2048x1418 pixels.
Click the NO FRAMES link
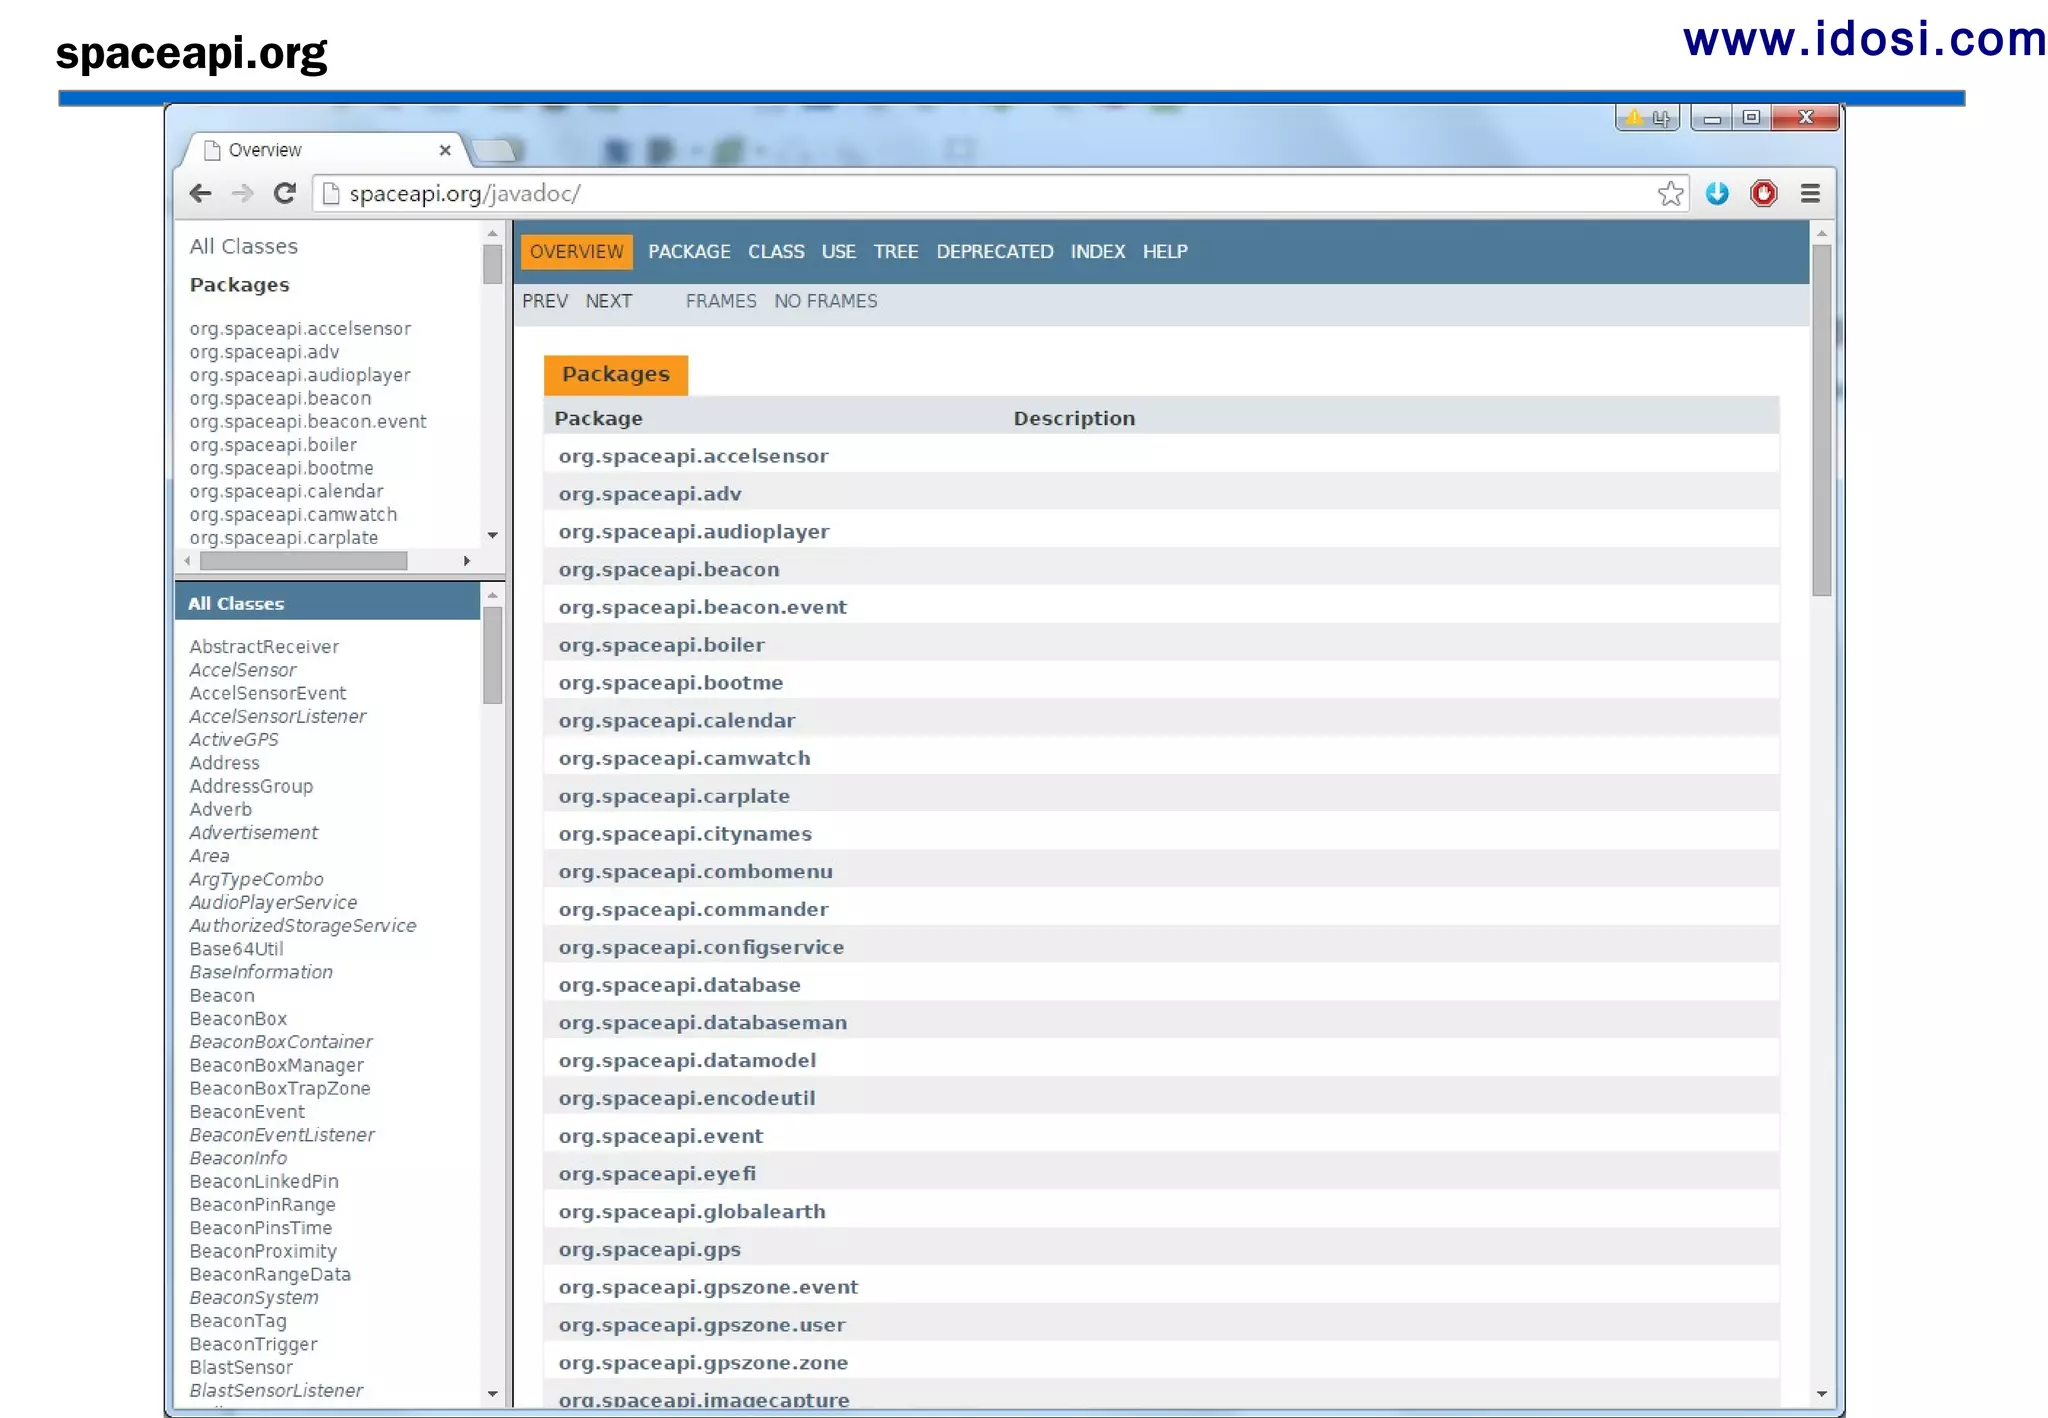tap(825, 301)
